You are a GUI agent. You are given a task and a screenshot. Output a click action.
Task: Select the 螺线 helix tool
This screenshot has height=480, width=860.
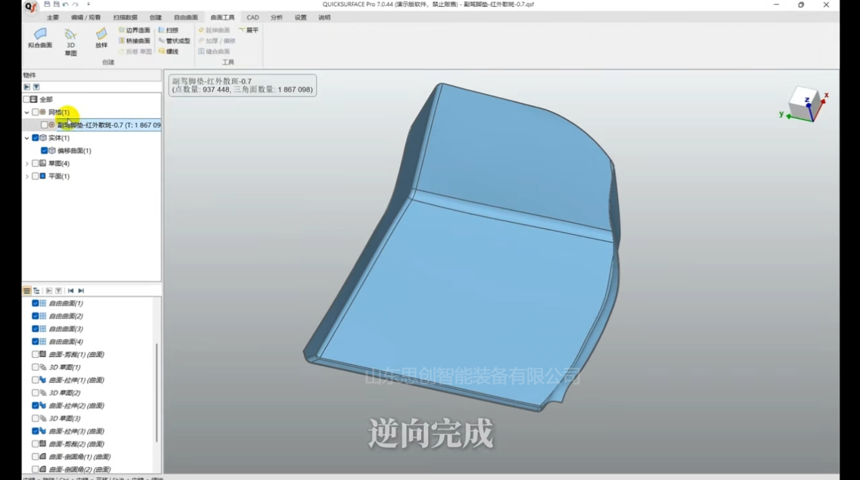click(x=168, y=51)
